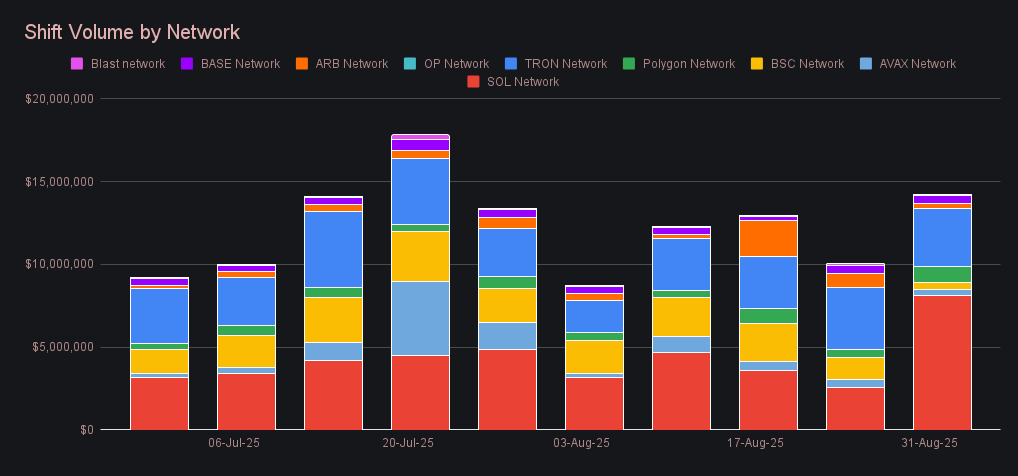Hide the SOL Network series via legend text
This screenshot has height=476, width=1018.
pyautogui.click(x=522, y=82)
